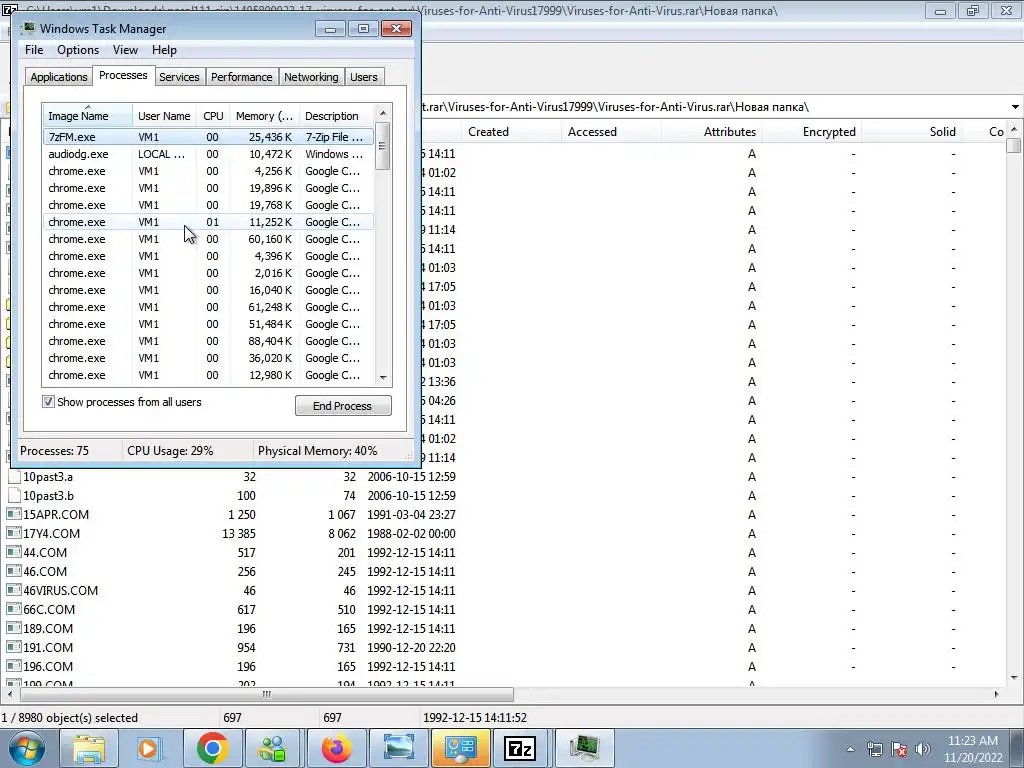Click the 46VIRUS.COM file icon
The height and width of the screenshot is (768, 1024).
tap(14, 590)
